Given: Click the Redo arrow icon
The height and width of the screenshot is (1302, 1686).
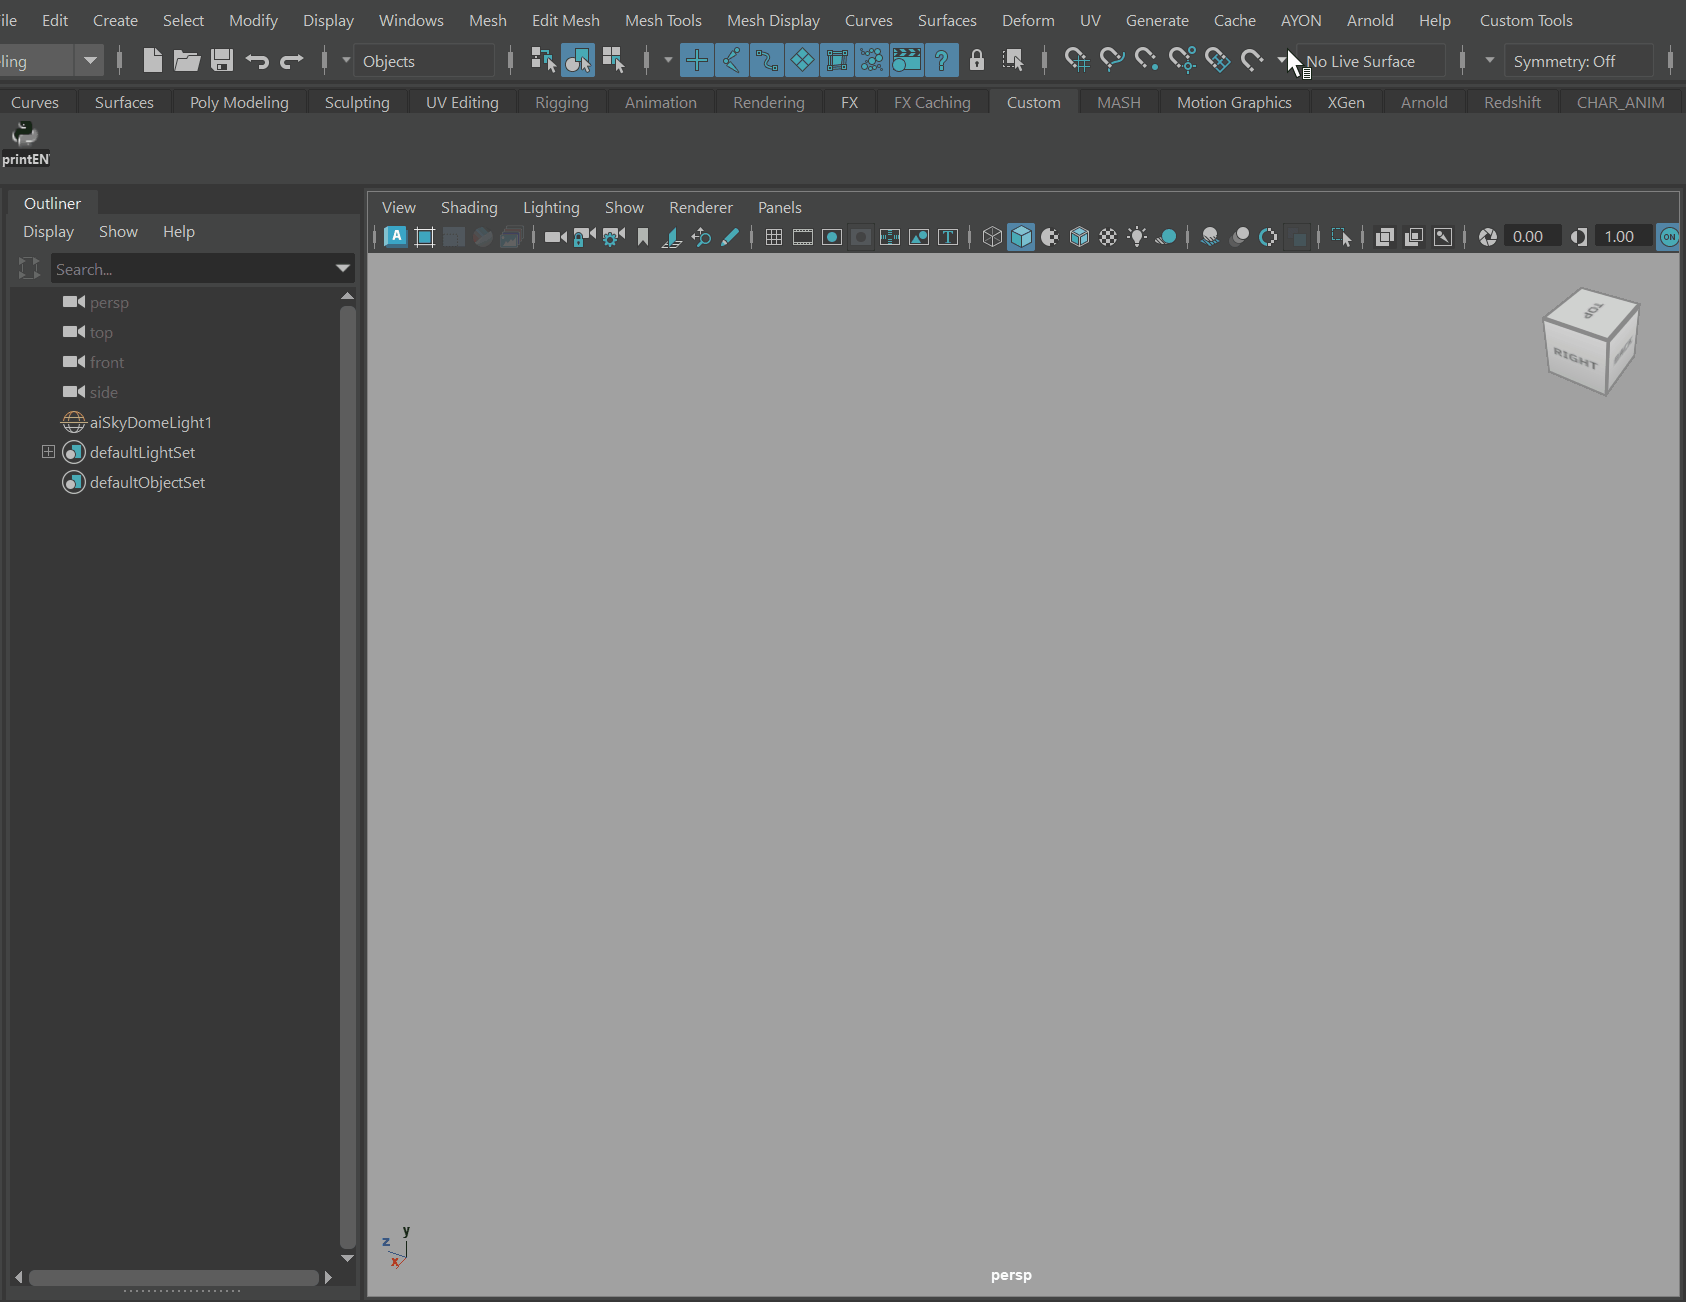Looking at the screenshot, I should (291, 61).
